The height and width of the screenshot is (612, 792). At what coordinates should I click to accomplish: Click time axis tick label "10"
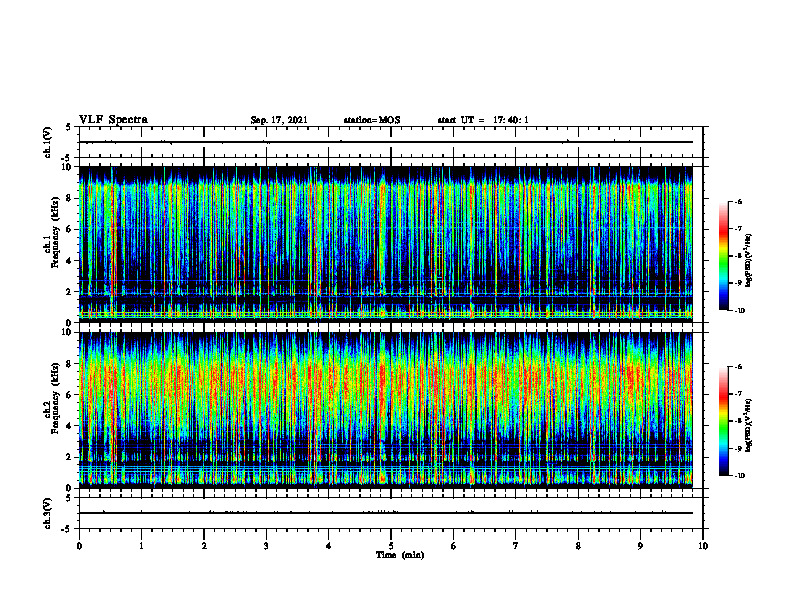pyautogui.click(x=703, y=546)
